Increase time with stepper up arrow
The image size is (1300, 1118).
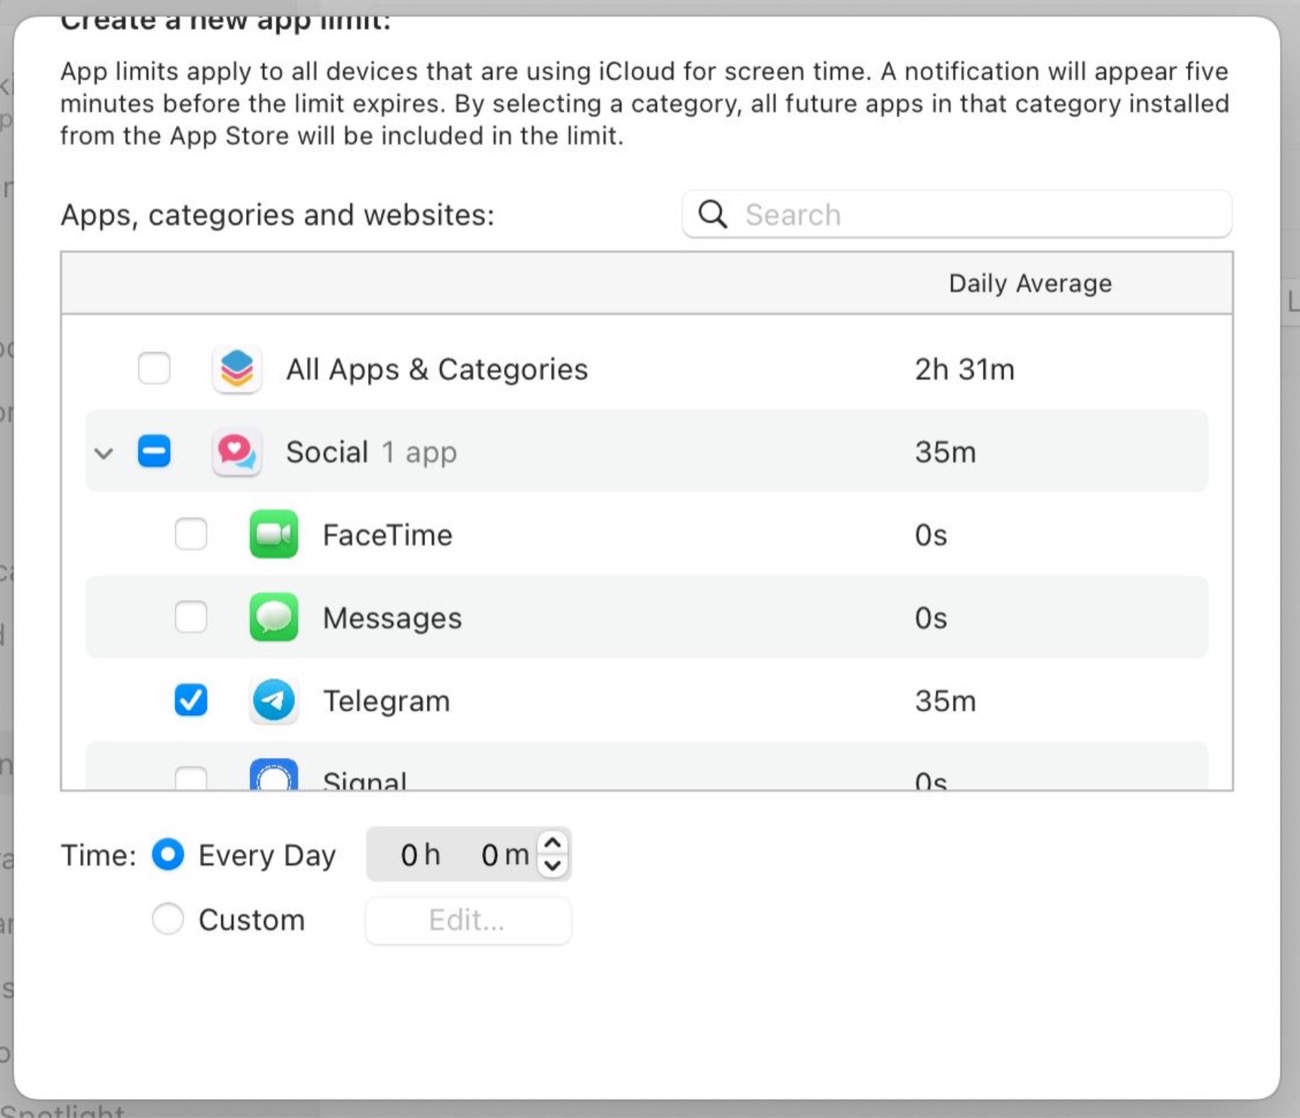[x=553, y=844]
